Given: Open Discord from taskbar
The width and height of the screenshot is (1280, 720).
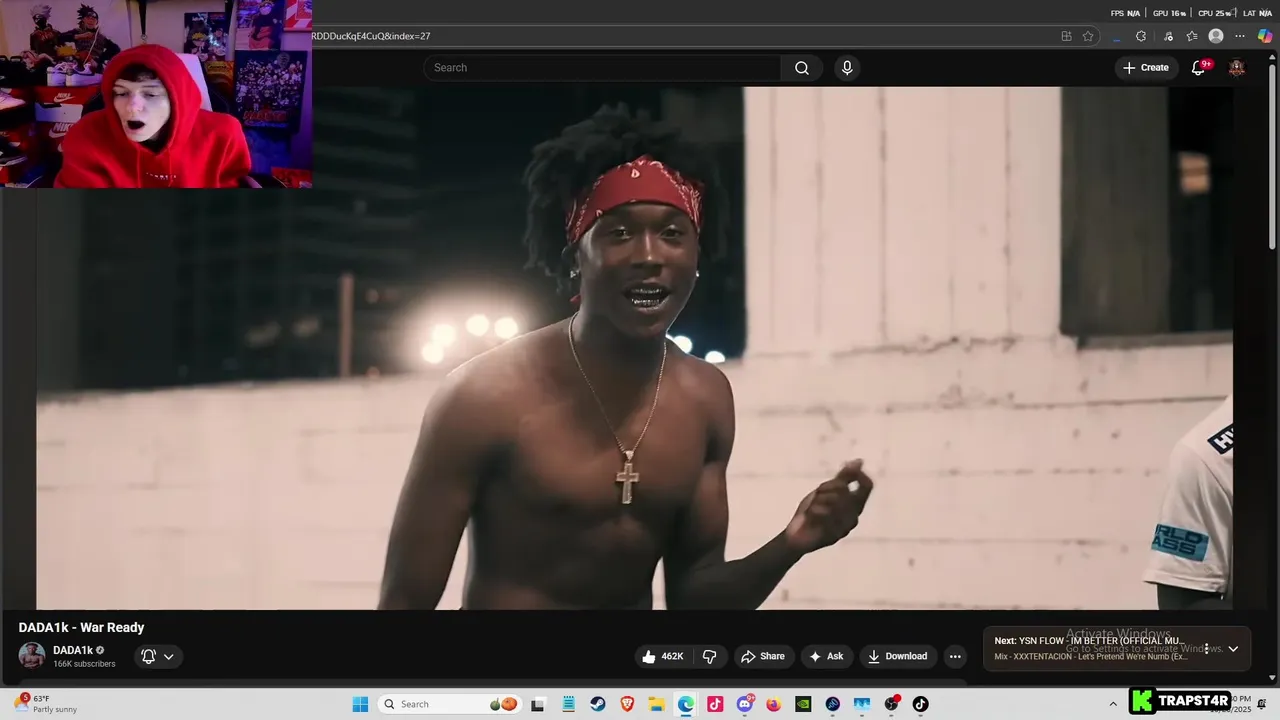Looking at the screenshot, I should click(745, 704).
